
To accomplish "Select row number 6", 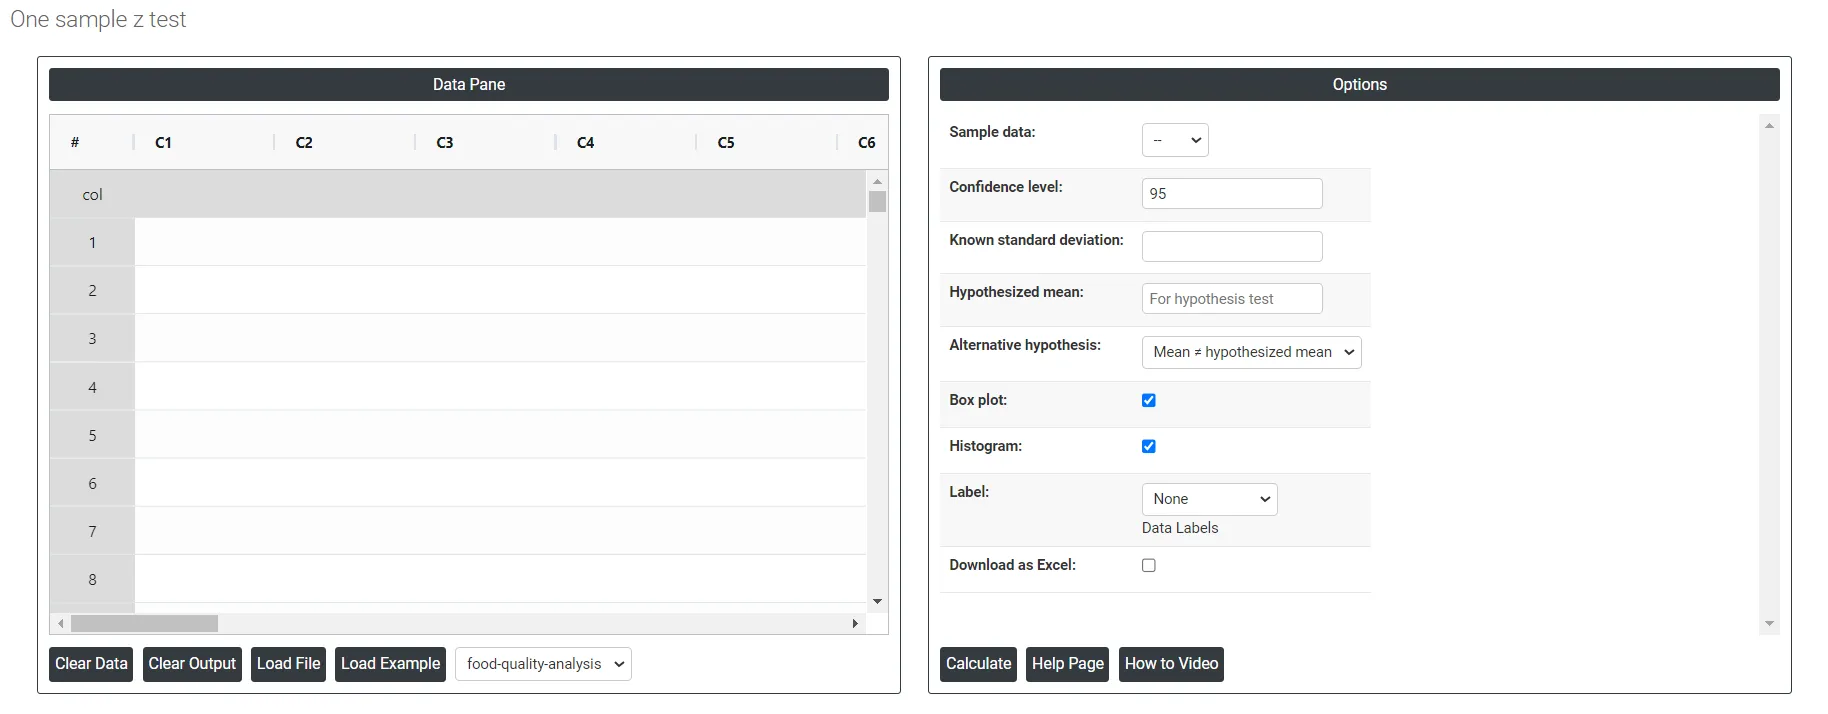I will pyautogui.click(x=92, y=484).
